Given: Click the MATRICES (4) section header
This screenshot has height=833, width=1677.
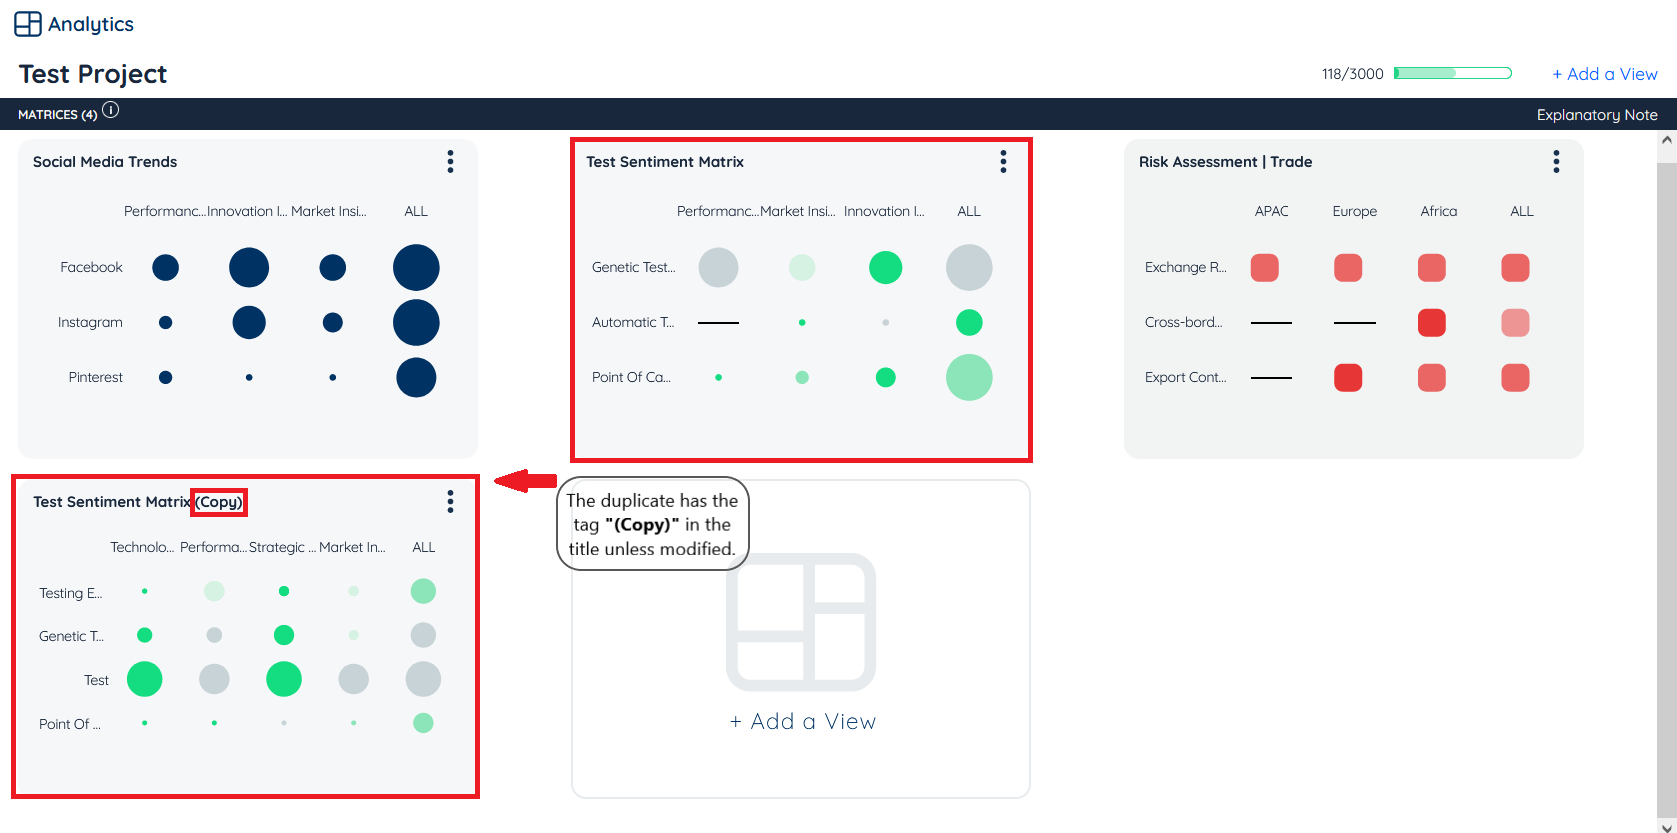Looking at the screenshot, I should point(57,115).
